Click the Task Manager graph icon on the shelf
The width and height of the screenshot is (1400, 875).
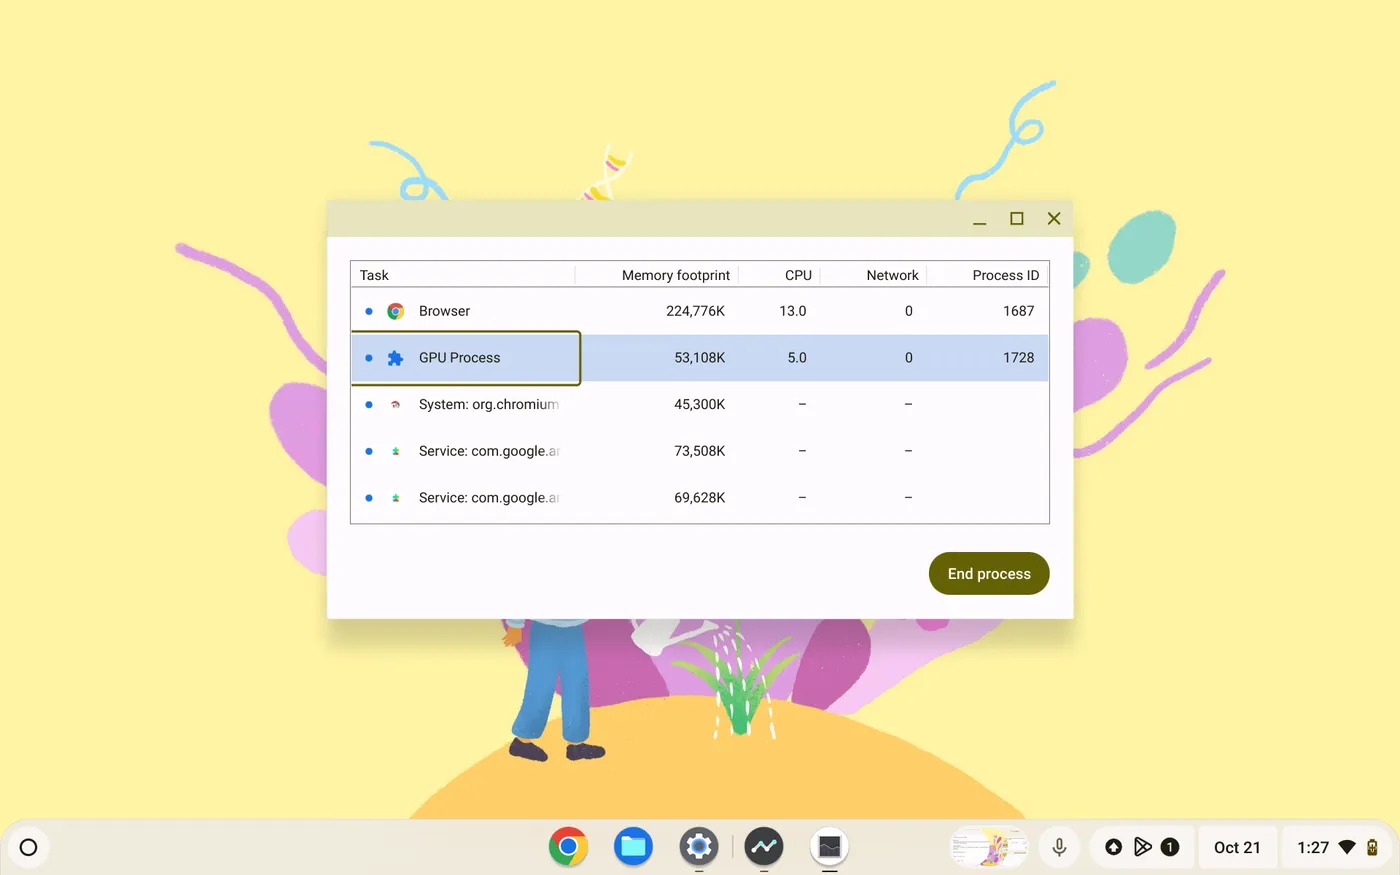coord(829,847)
